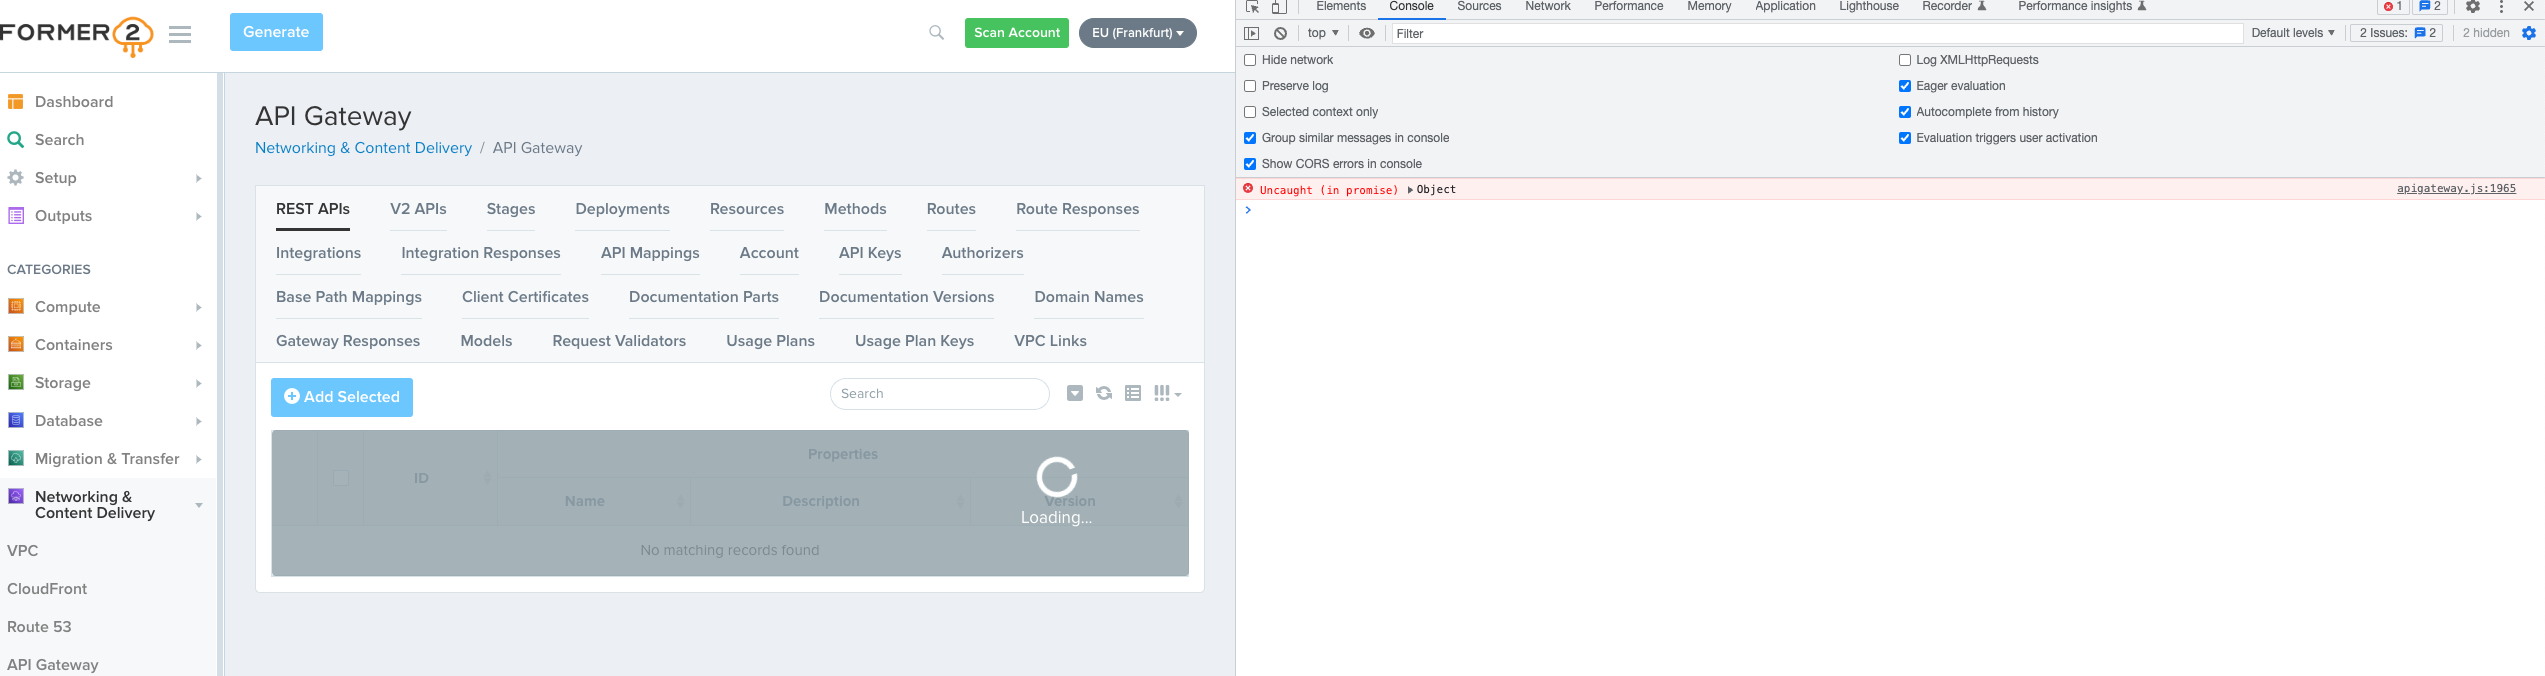
Task: Click the Scan Account button
Action: (1017, 33)
